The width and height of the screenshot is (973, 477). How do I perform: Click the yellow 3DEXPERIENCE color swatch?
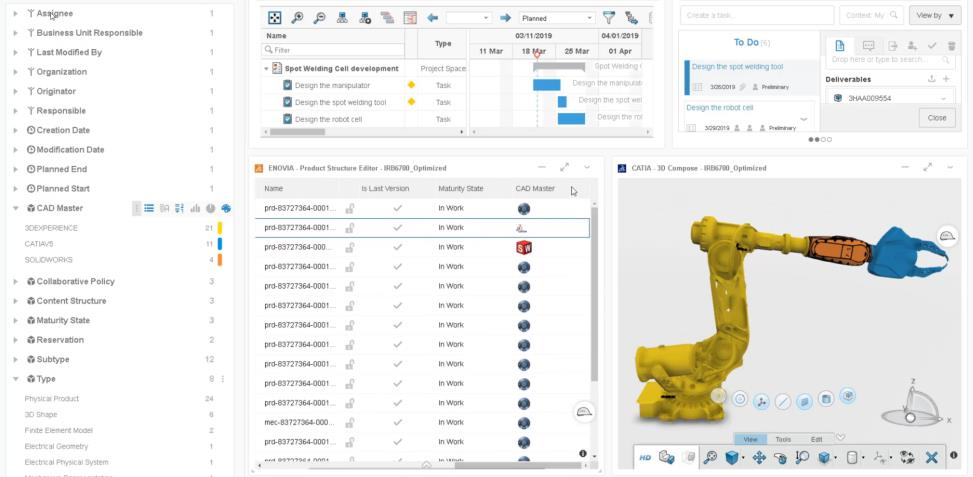pyautogui.click(x=219, y=228)
